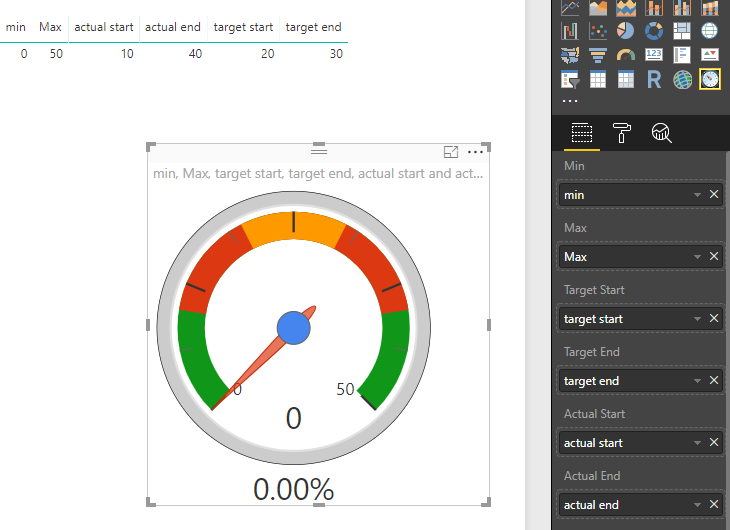Open focus mode on the gauge visual

click(x=451, y=152)
